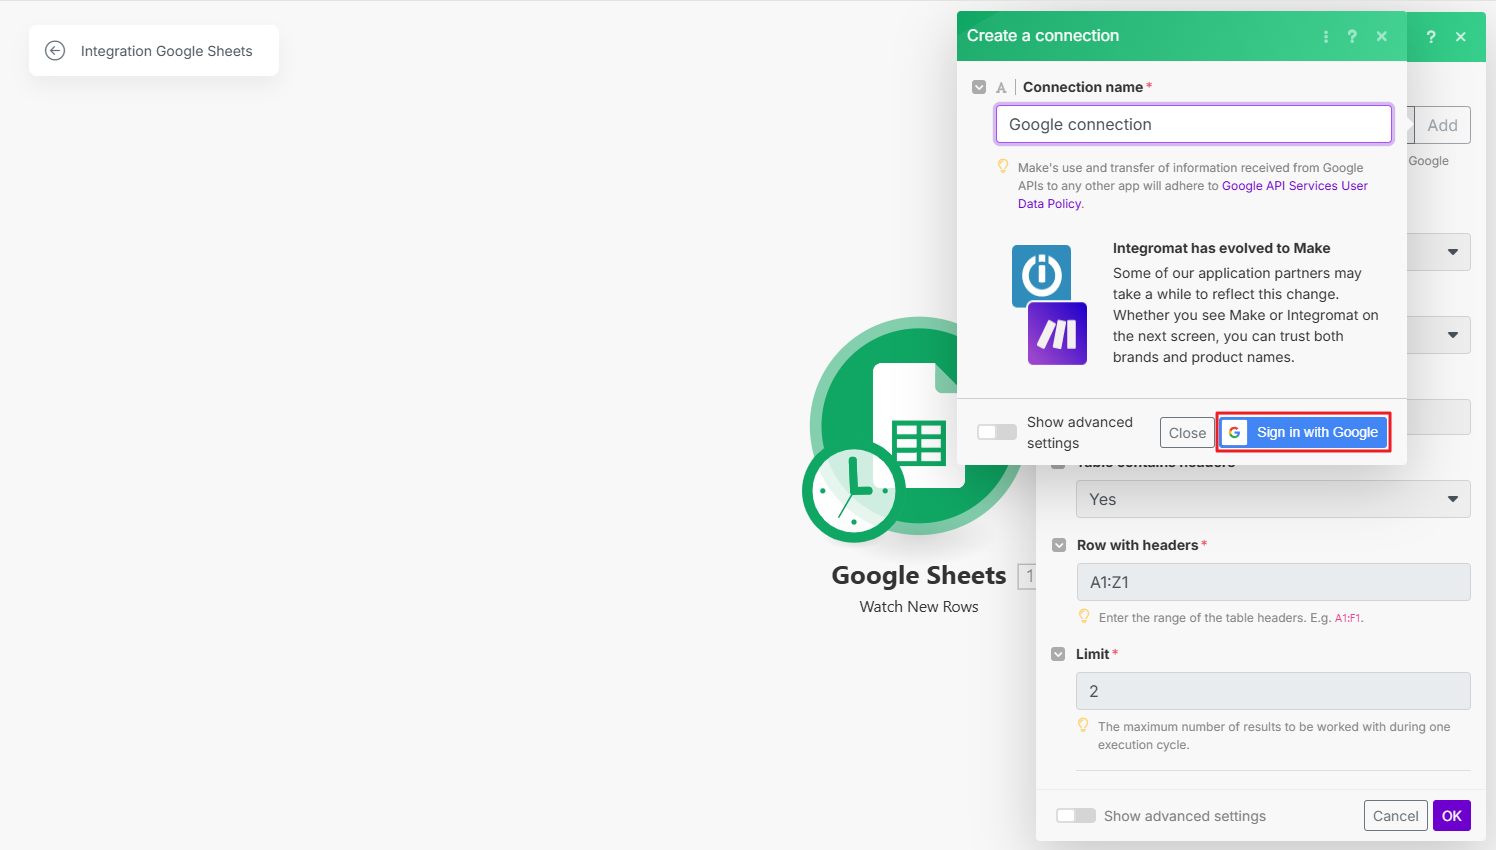Toggle the Limit field checkbox
Image resolution: width=1496 pixels, height=850 pixels.
(x=1058, y=654)
